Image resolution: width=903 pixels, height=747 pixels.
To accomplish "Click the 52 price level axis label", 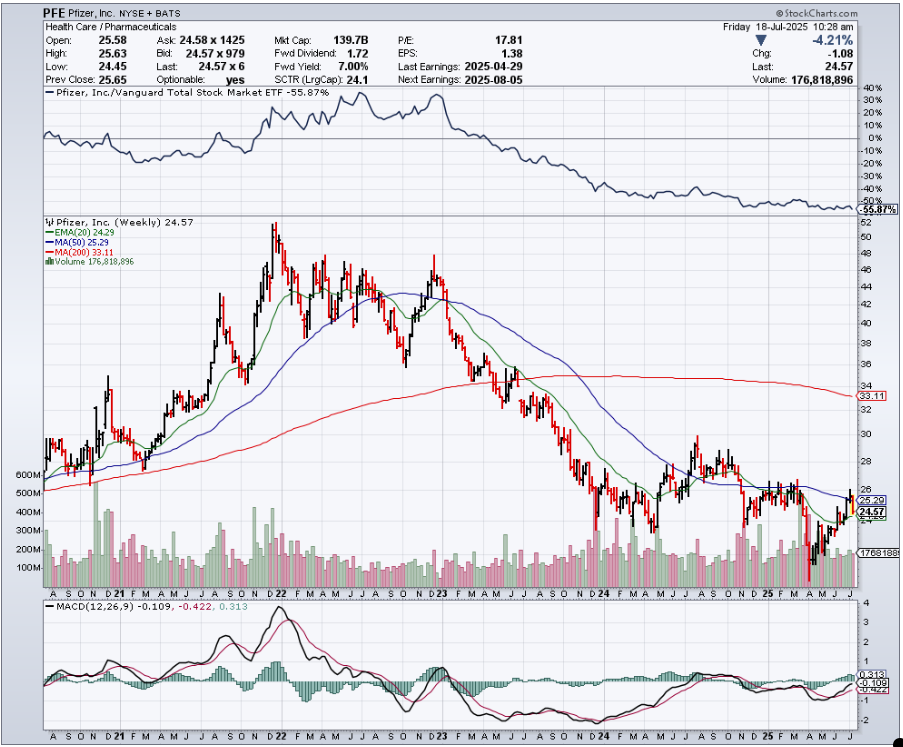I will (x=866, y=223).
